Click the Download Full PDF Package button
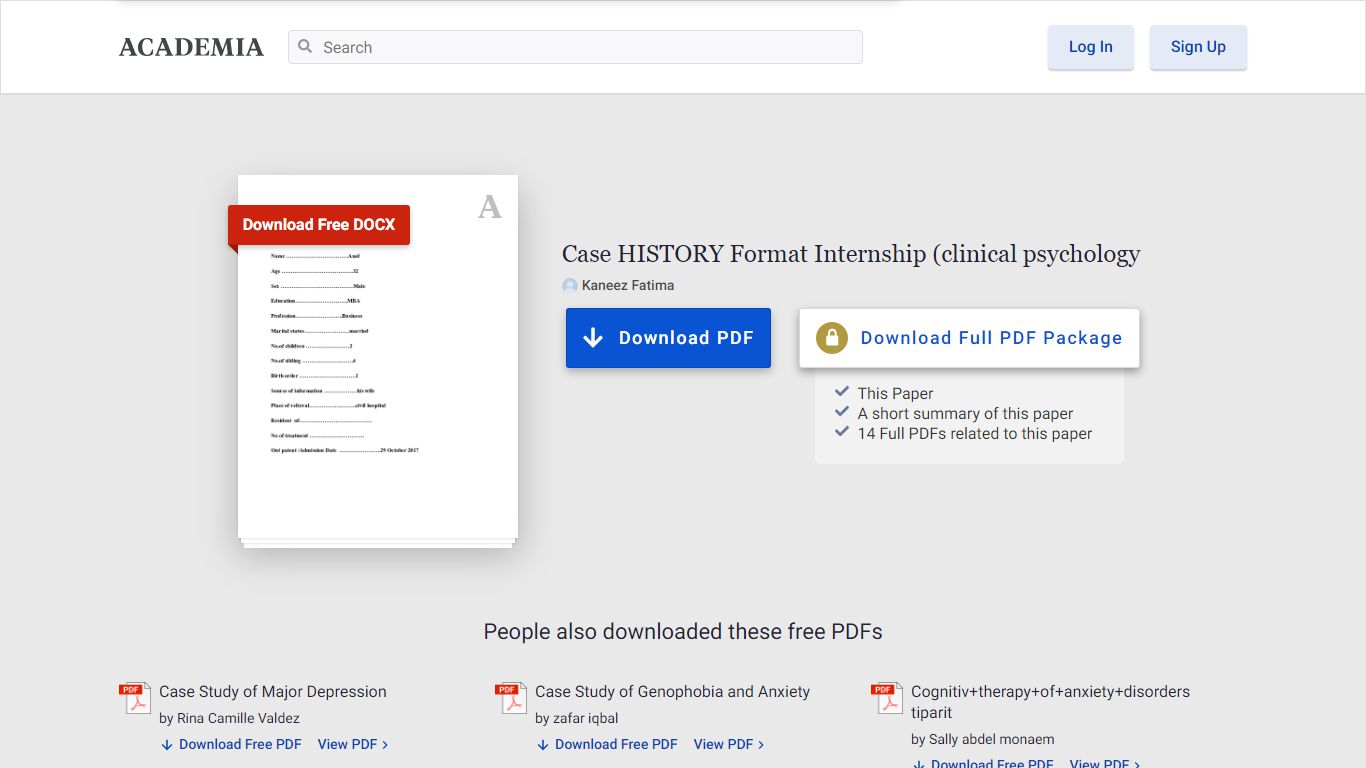The width and height of the screenshot is (1366, 768). coord(969,338)
